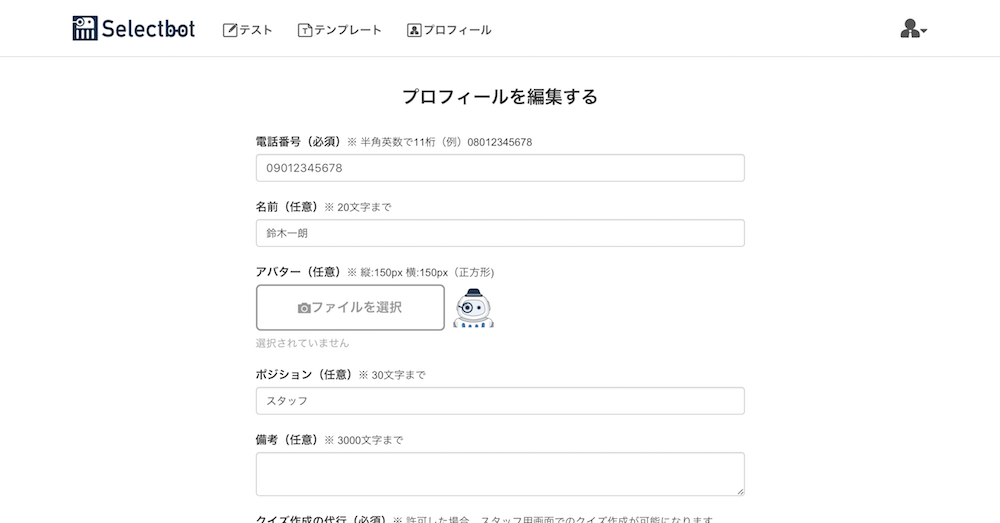Click the Selectbot robot logo icon

tap(85, 29)
